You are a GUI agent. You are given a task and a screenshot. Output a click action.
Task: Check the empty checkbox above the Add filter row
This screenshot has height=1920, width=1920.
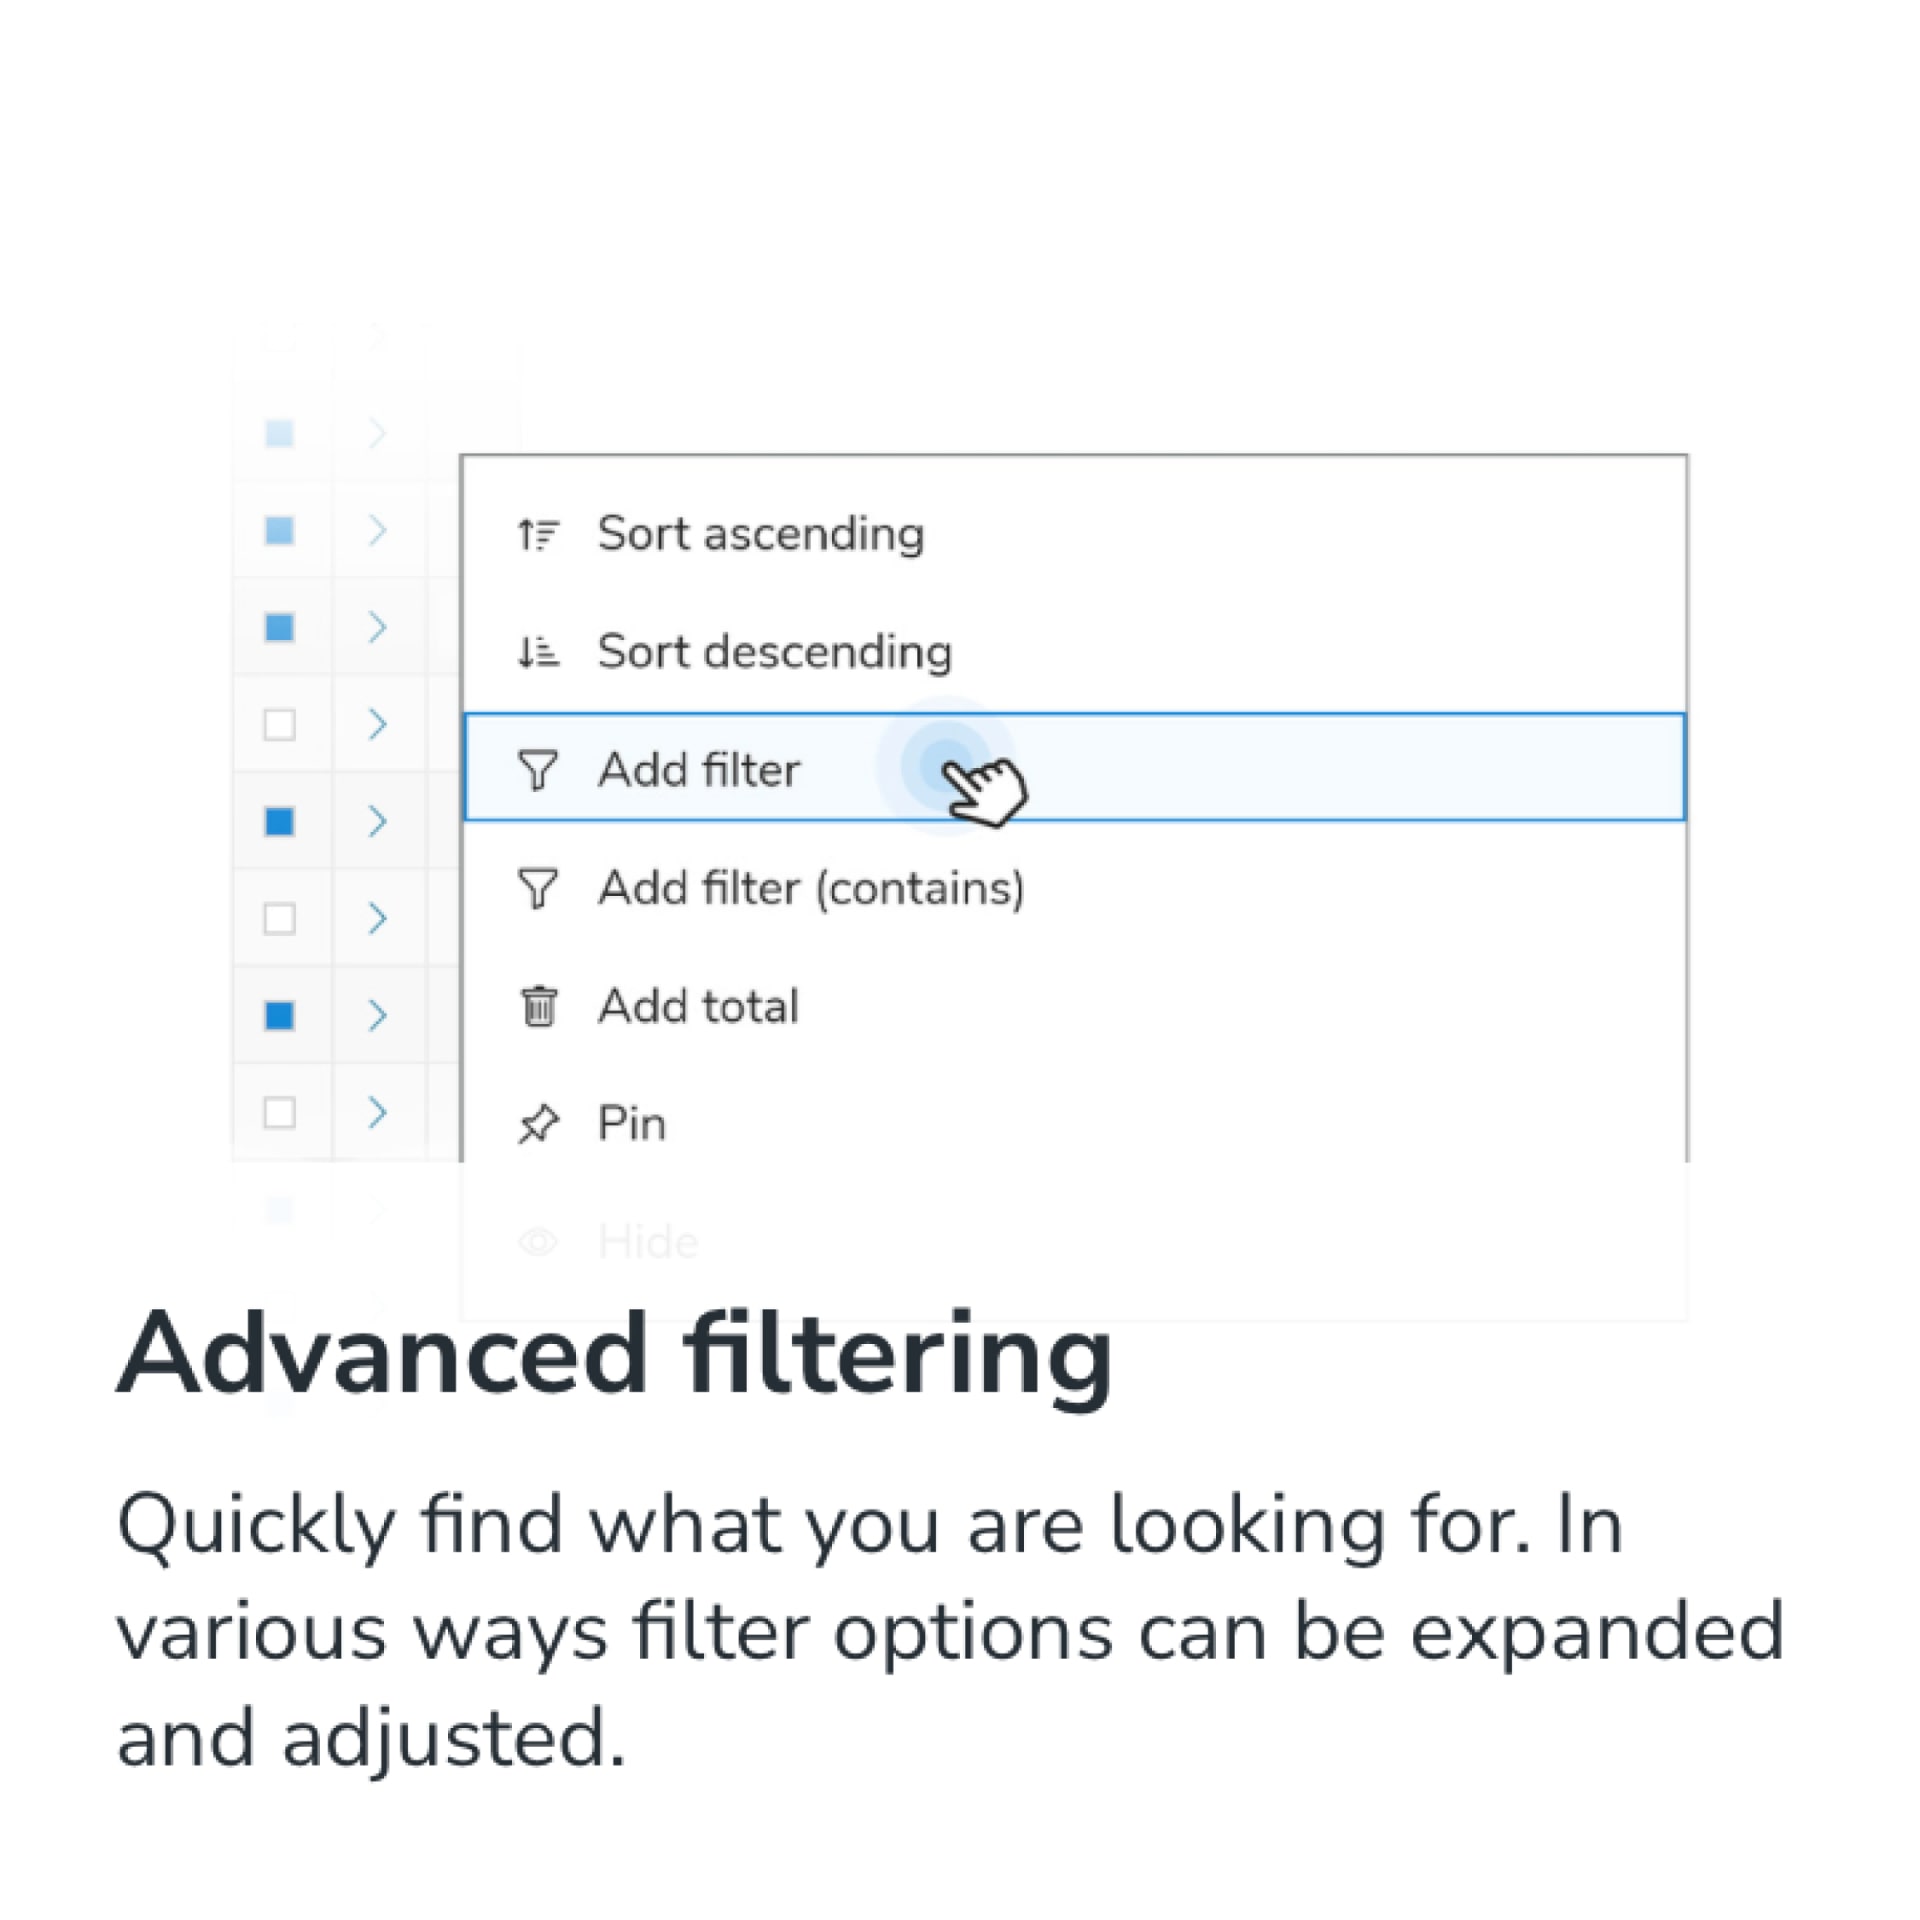click(279, 724)
